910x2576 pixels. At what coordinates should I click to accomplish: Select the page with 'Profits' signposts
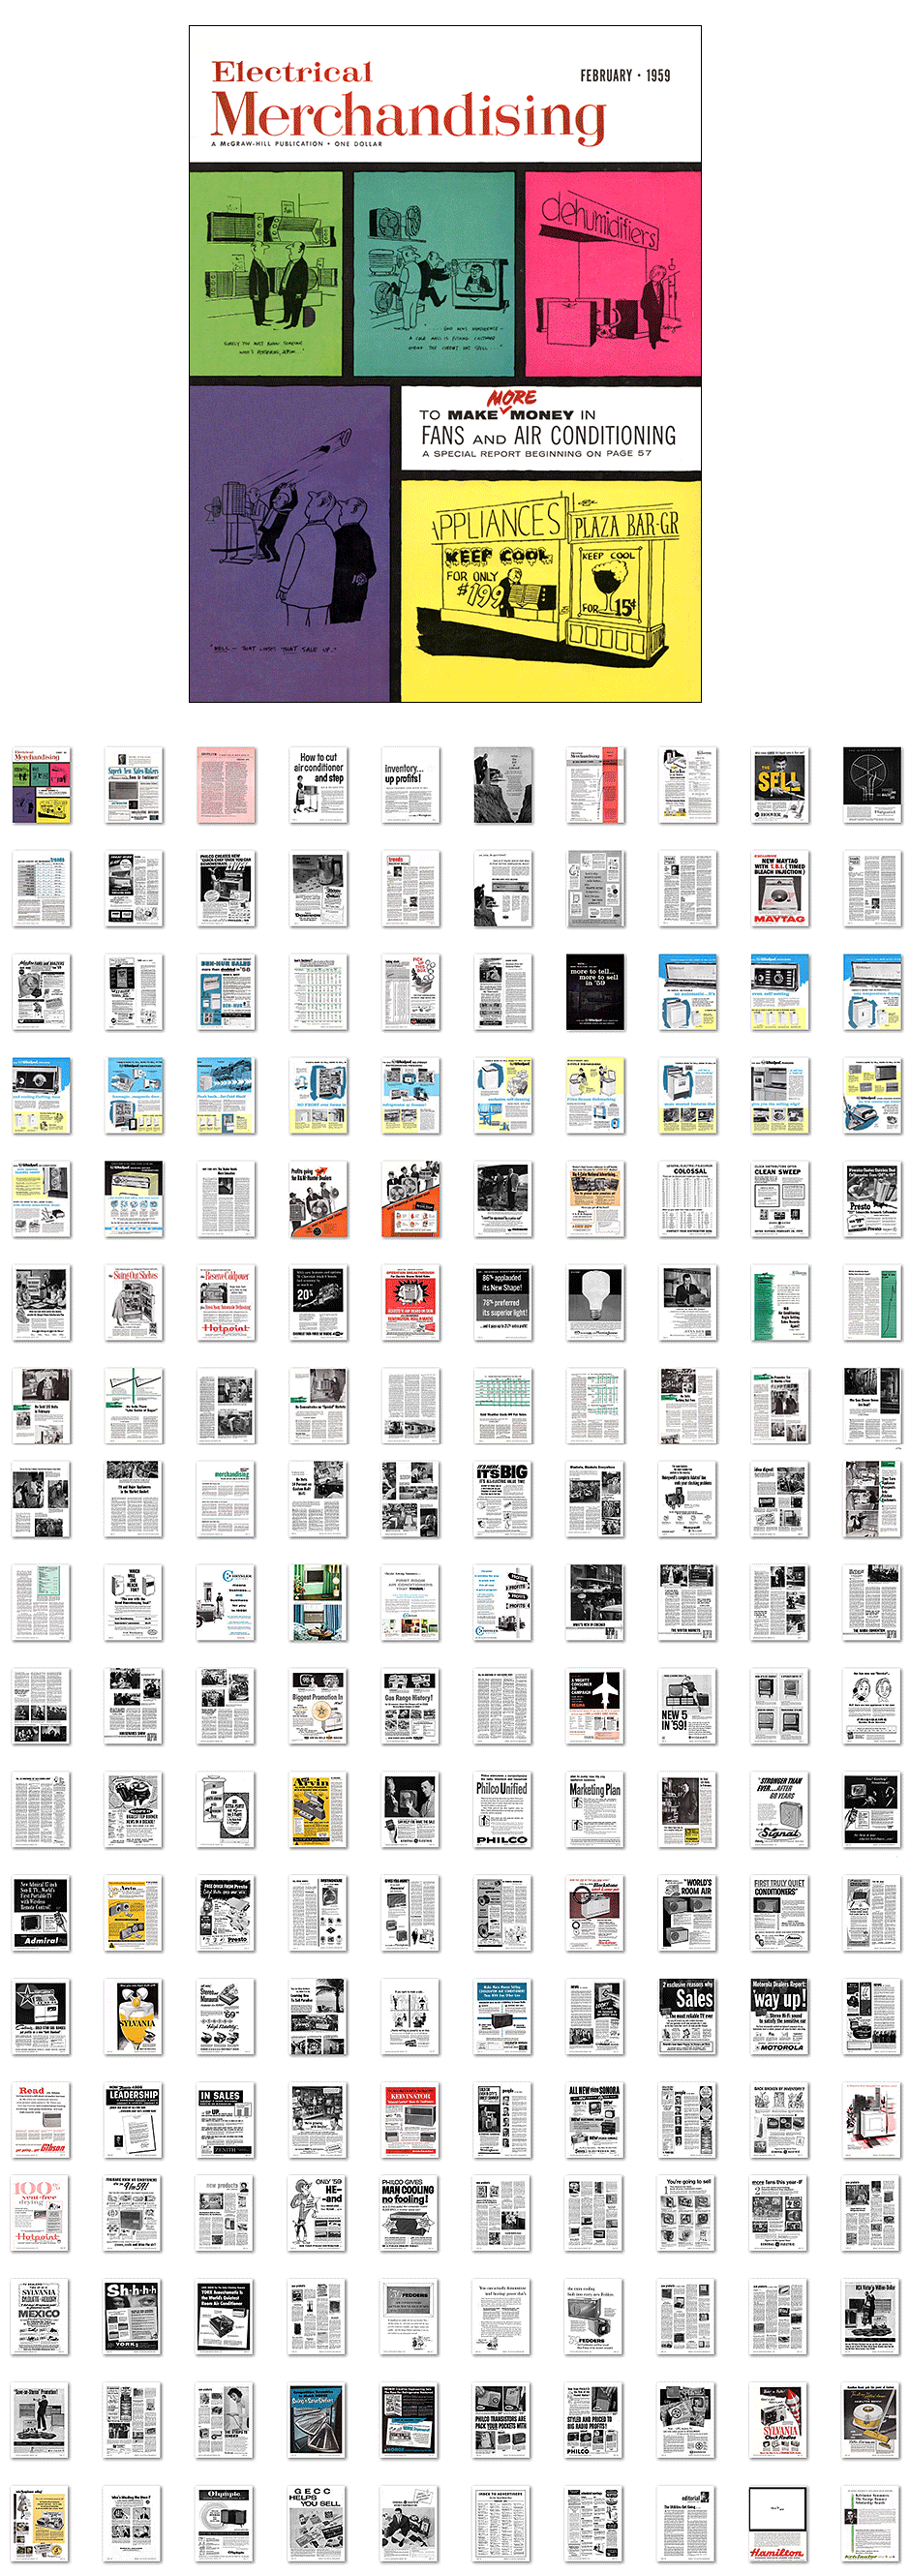[503, 1603]
